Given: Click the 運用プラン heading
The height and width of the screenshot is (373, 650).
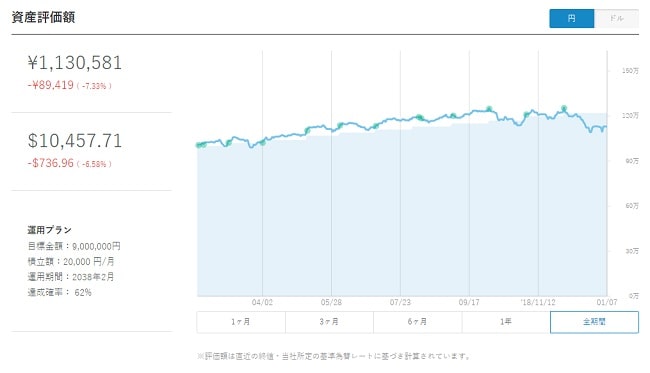Looking at the screenshot, I should tap(49, 230).
